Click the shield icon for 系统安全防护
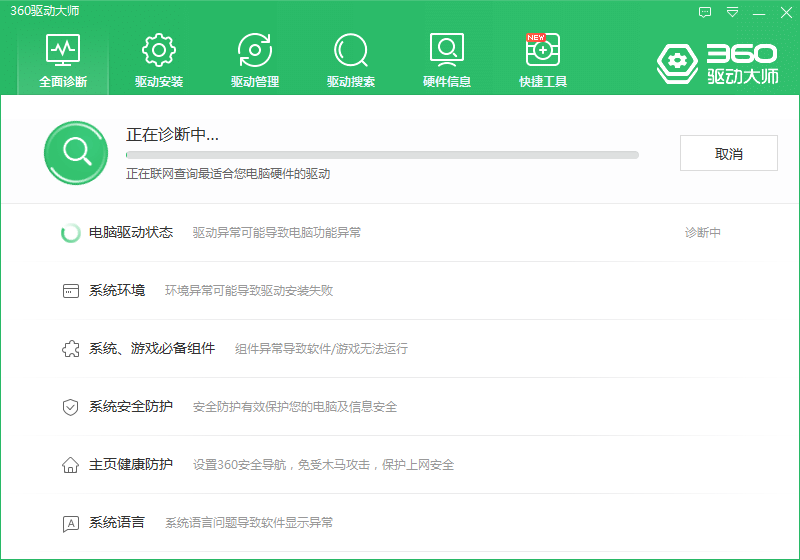 [x=70, y=407]
